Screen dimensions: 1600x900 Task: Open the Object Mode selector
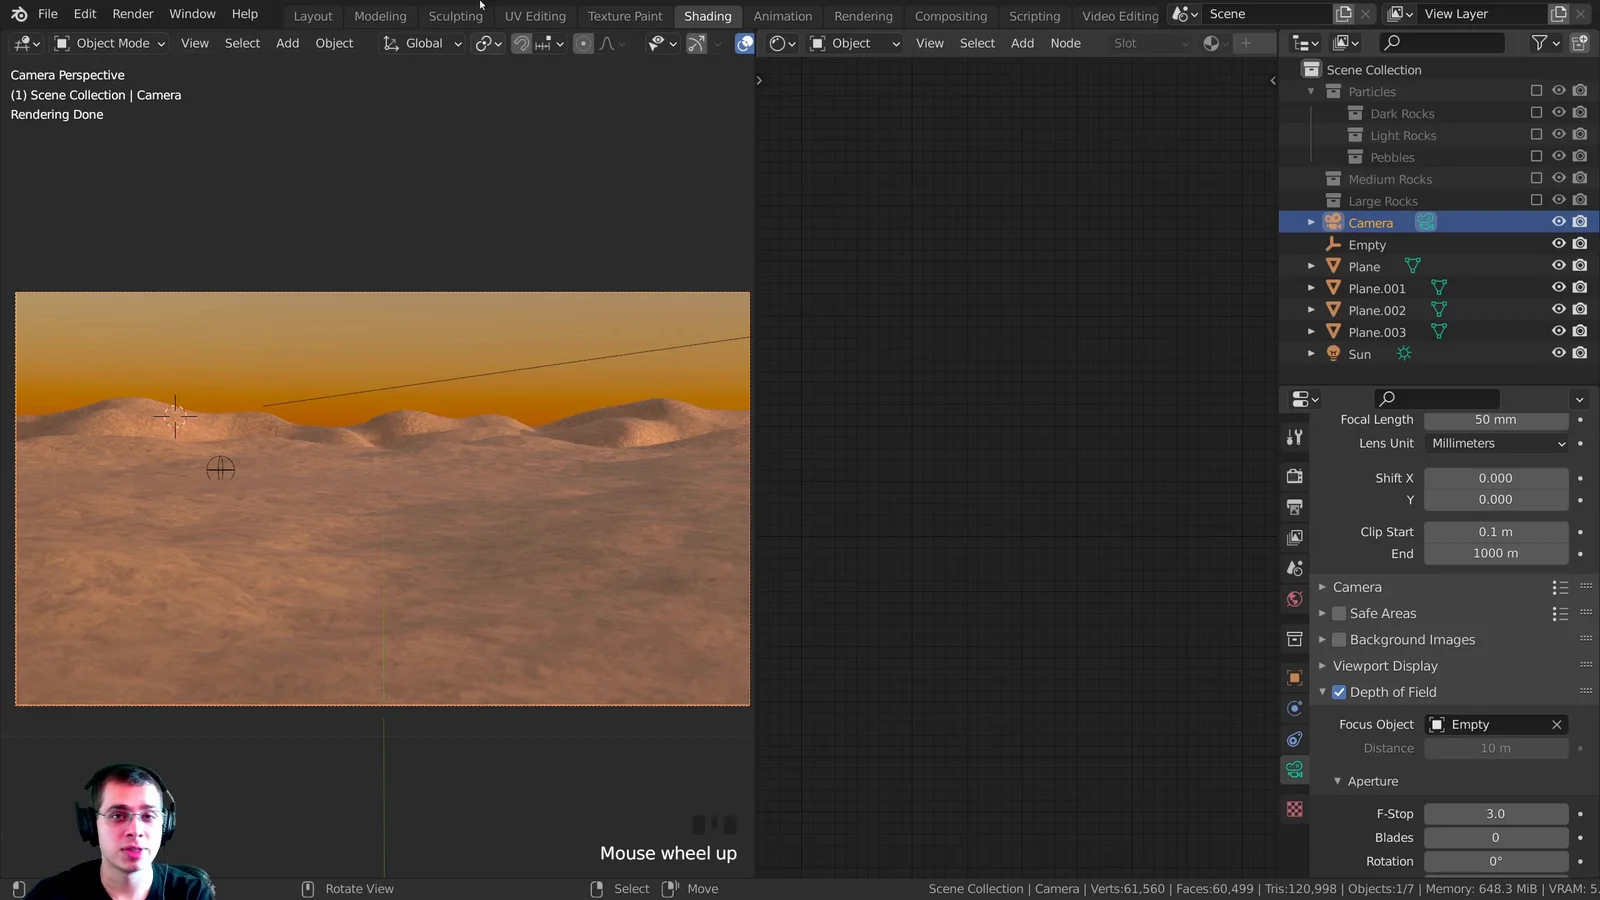click(x=109, y=43)
